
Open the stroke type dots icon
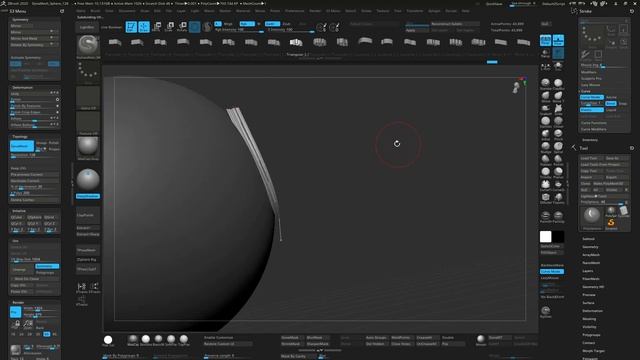(x=88, y=72)
